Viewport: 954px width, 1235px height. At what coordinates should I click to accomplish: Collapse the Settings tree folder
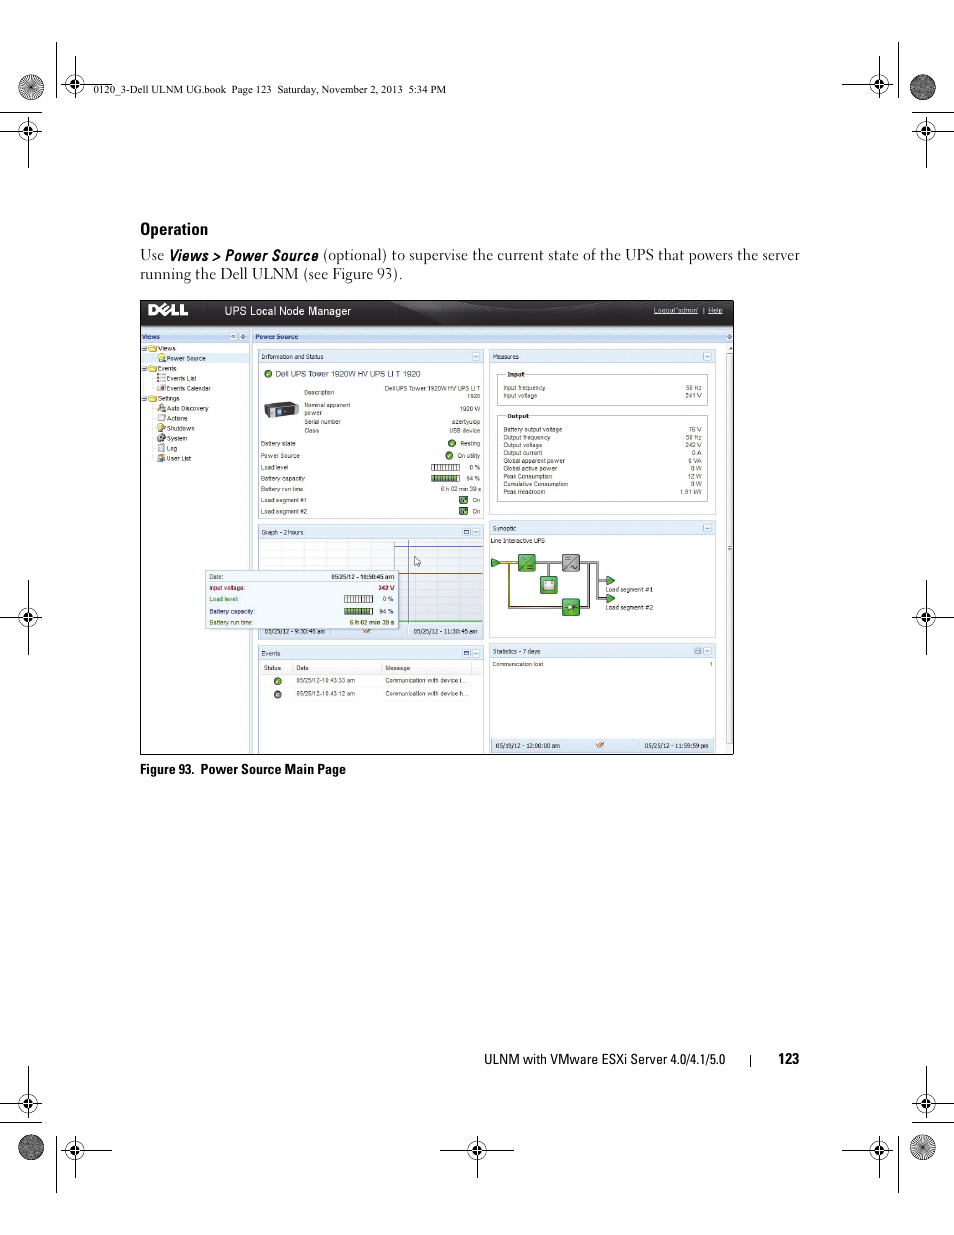pyautogui.click(x=144, y=399)
